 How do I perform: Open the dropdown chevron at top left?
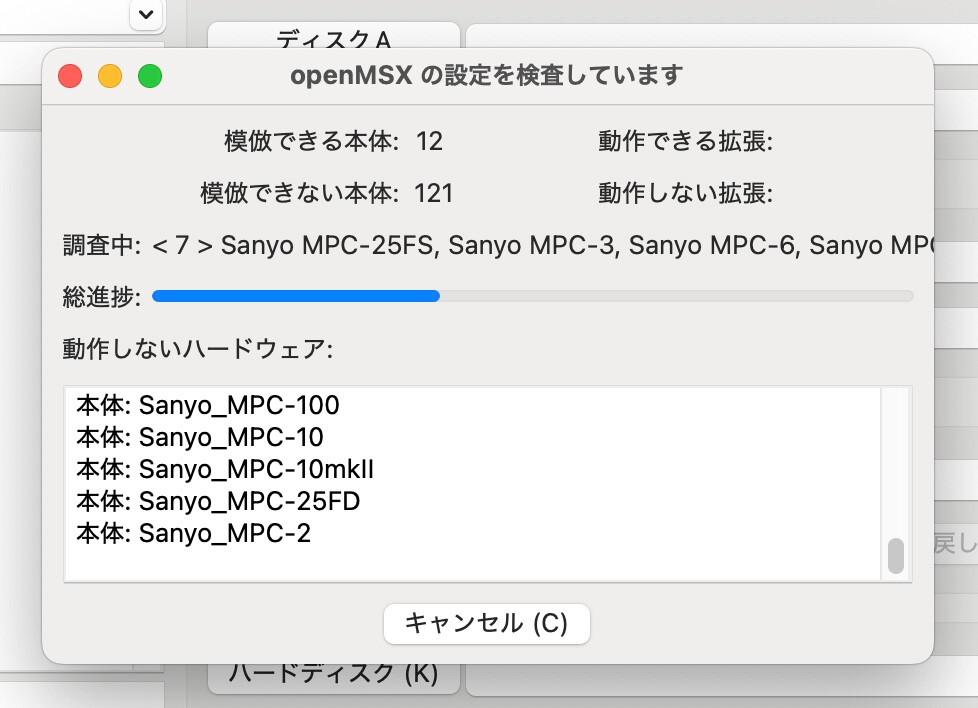146,14
